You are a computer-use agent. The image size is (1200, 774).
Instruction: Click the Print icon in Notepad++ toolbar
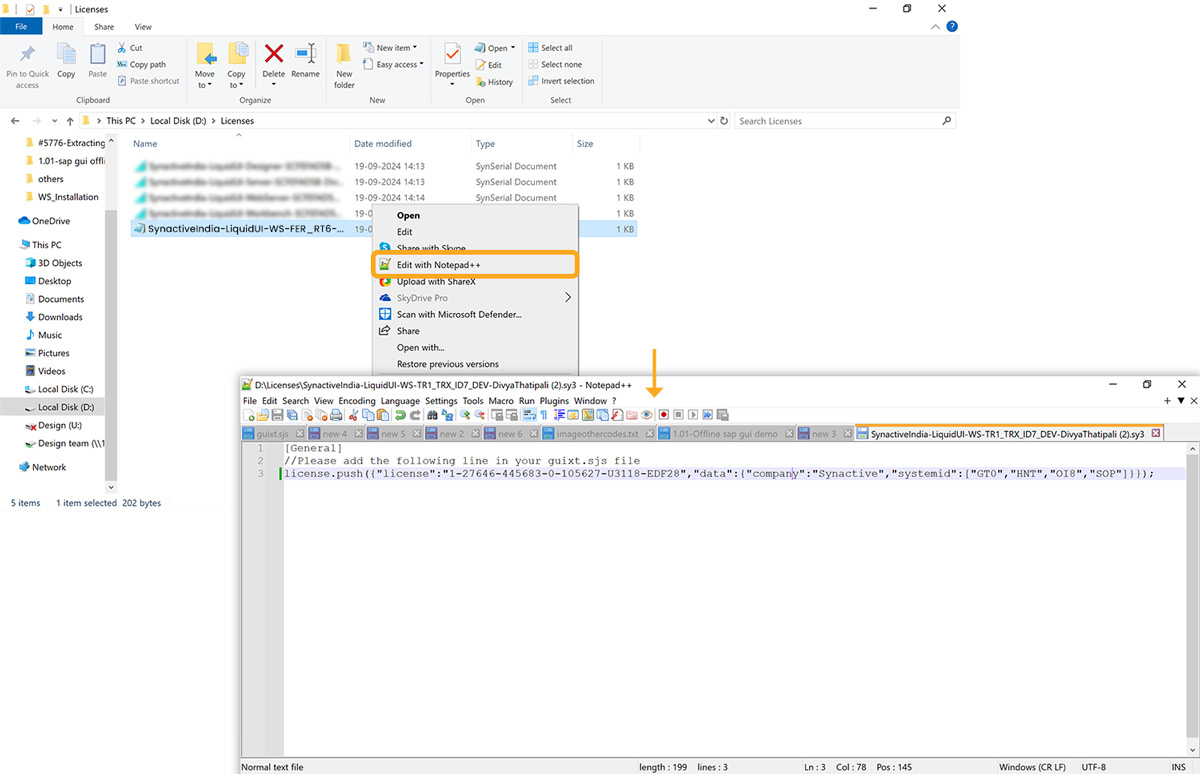point(337,415)
